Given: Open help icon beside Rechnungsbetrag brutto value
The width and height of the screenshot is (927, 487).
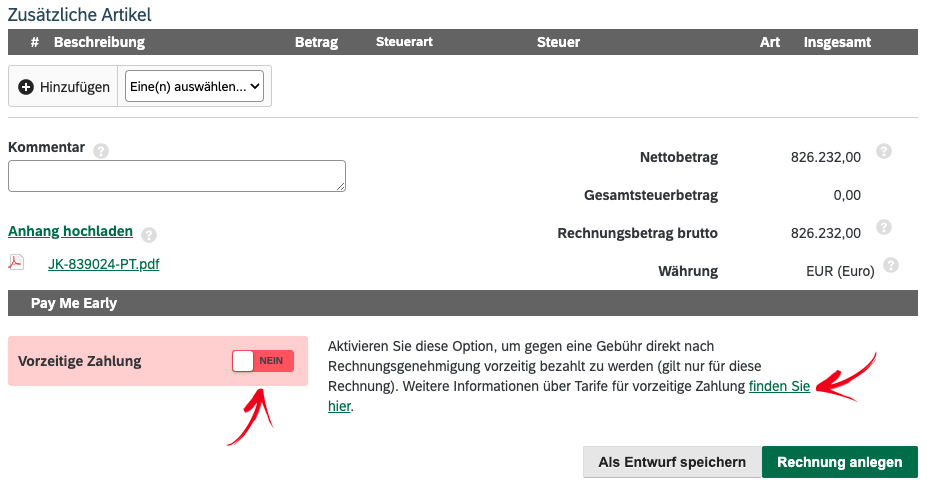Looking at the screenshot, I should (884, 227).
